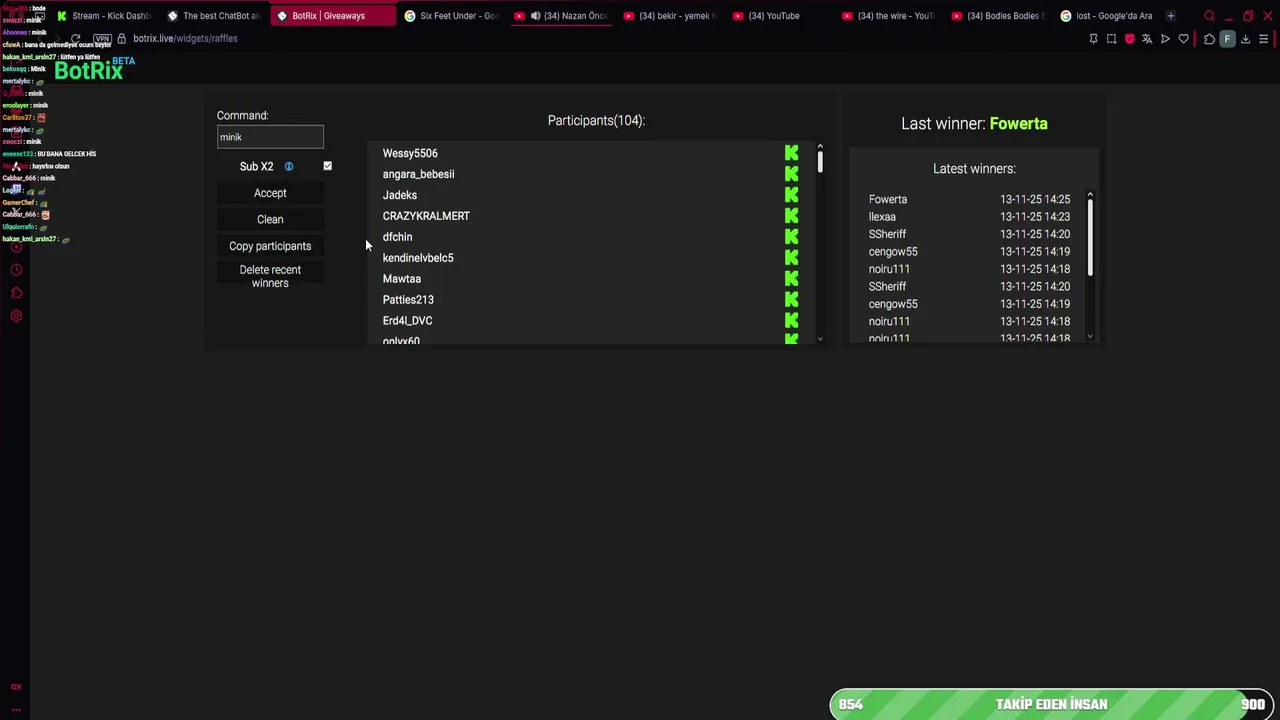Open a new browser tab
The height and width of the screenshot is (720, 1280).
coord(1171,16)
